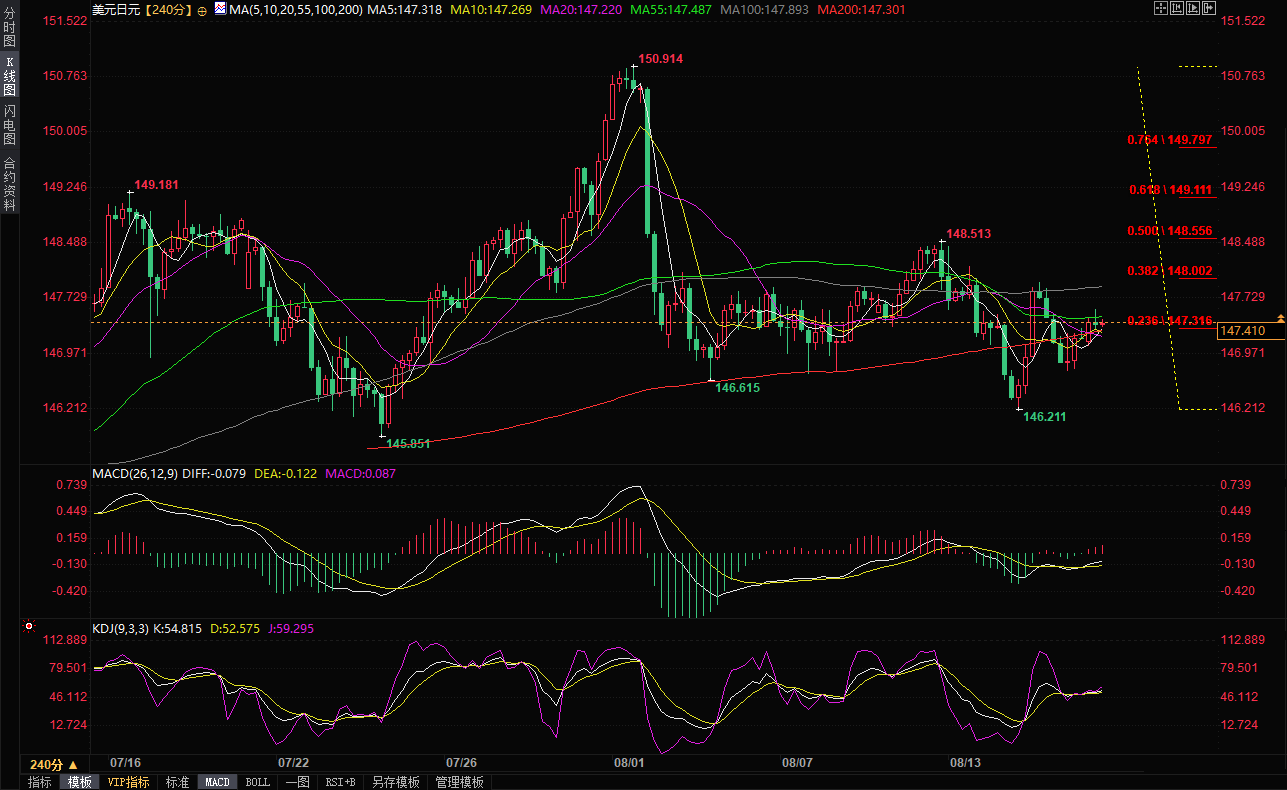Expand the 240分 period selector
Screen dimensions: 1287x790
[54, 764]
